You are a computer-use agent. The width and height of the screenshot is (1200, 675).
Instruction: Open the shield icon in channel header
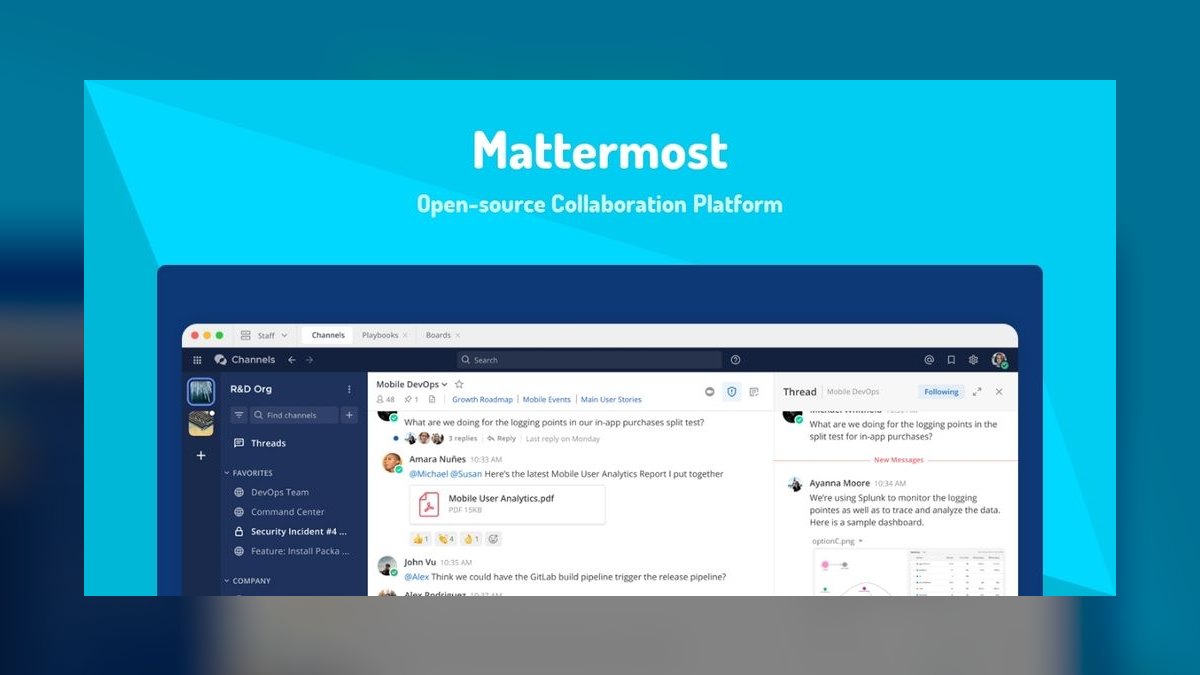pyautogui.click(x=732, y=392)
